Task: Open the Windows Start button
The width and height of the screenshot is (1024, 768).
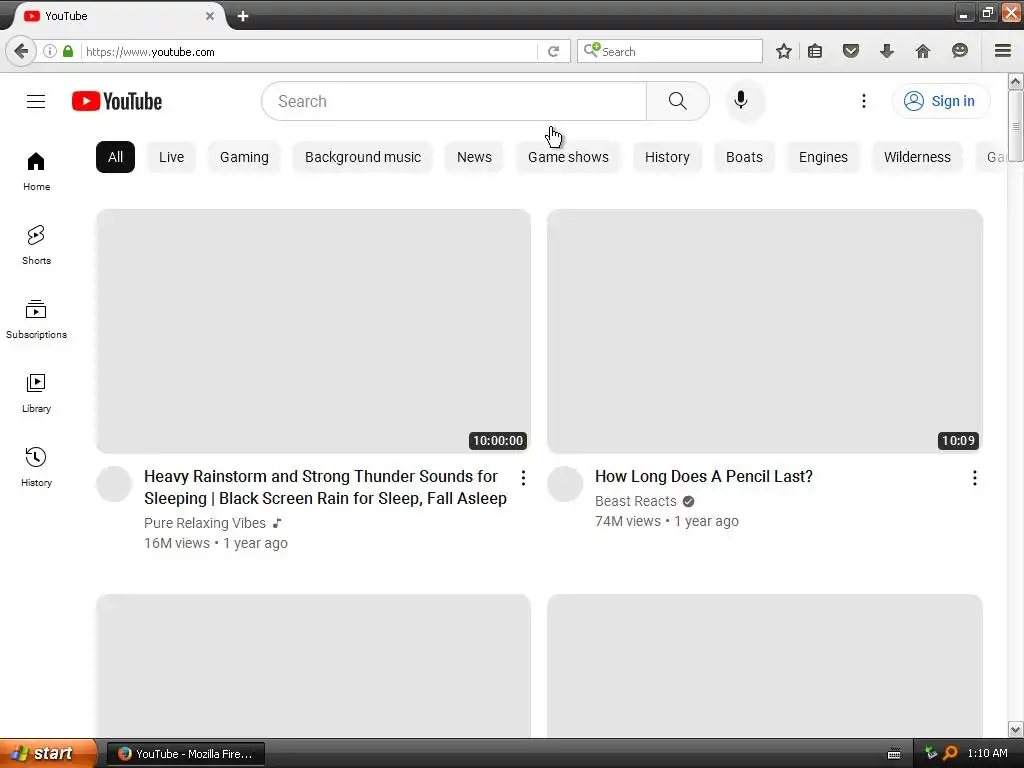Action: point(48,754)
